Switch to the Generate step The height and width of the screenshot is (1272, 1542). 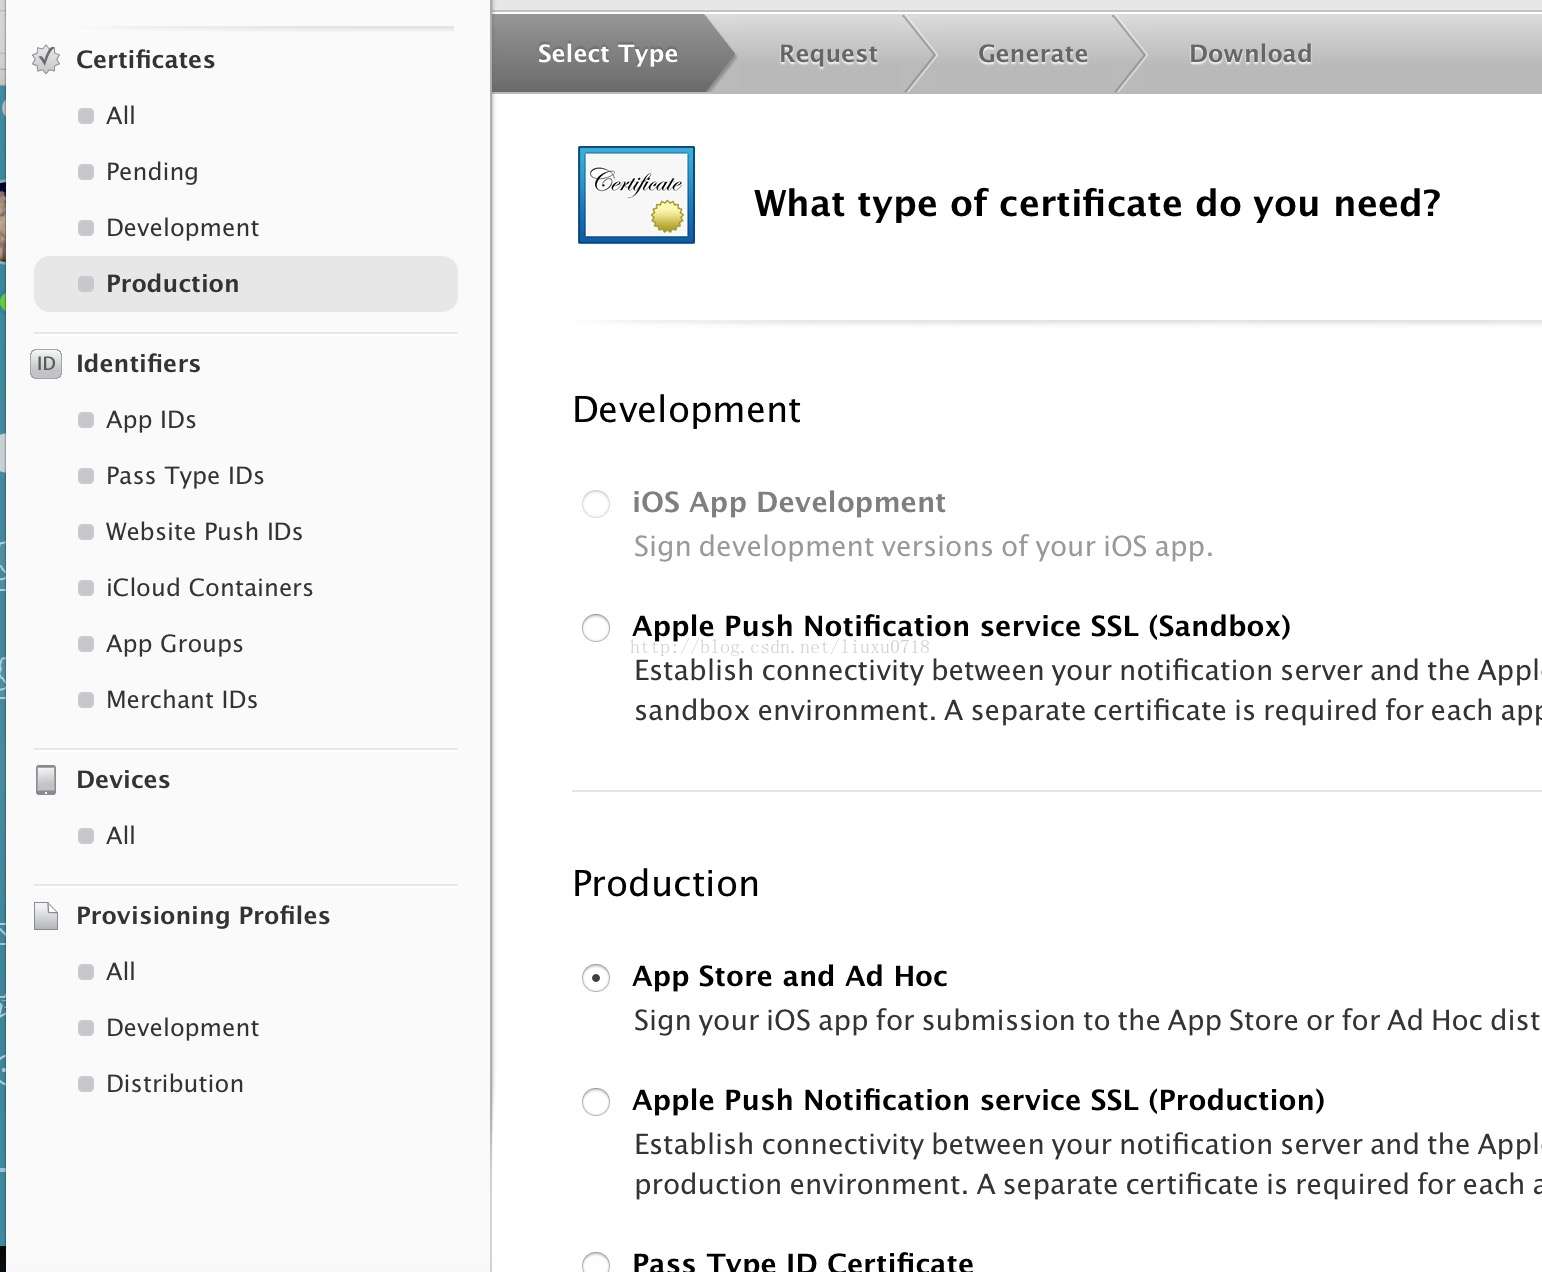(1032, 54)
